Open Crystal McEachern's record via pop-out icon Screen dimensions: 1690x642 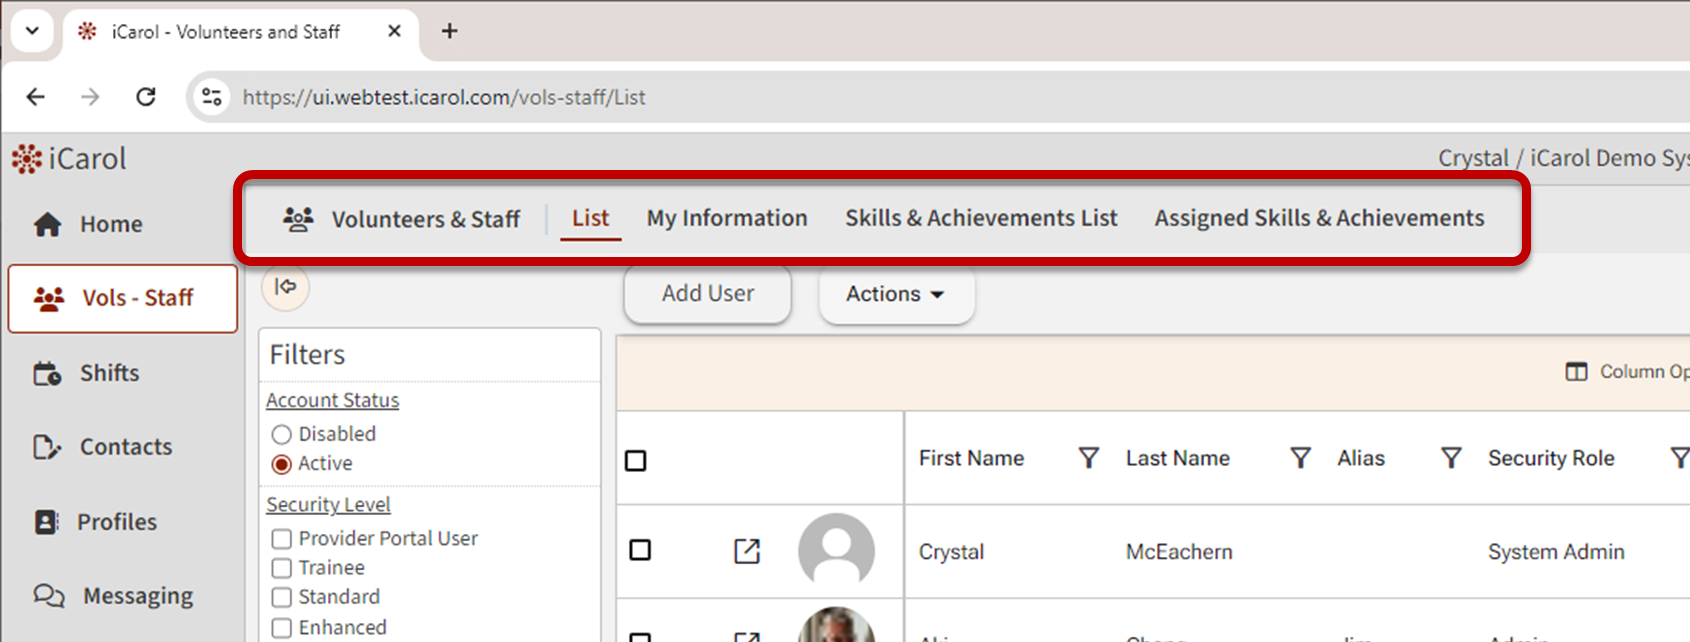pos(747,551)
